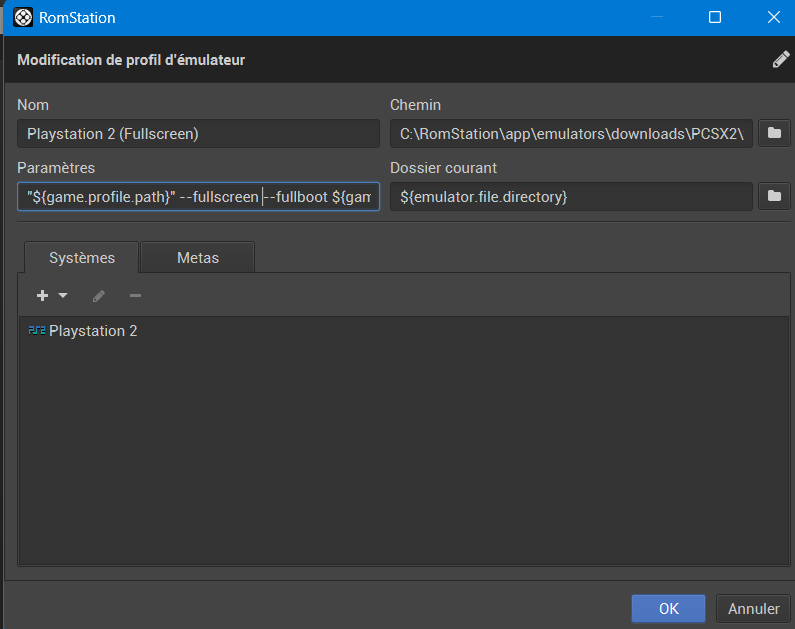Close the RomStation window
This screenshot has height=629, width=795.
click(773, 17)
